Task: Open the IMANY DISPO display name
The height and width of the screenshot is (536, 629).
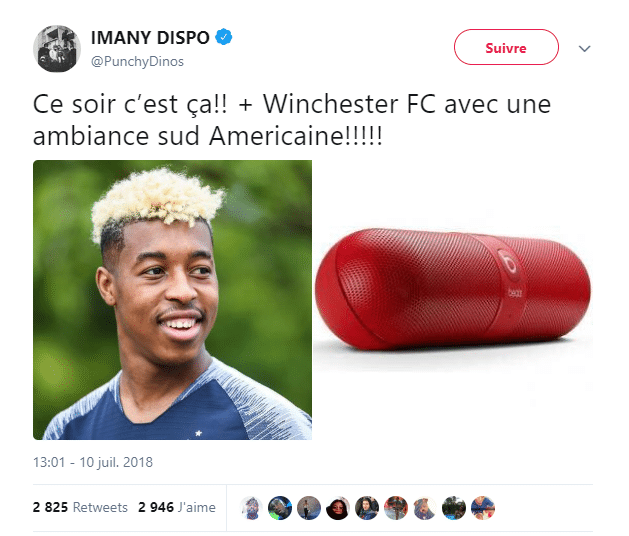Action: [150, 38]
